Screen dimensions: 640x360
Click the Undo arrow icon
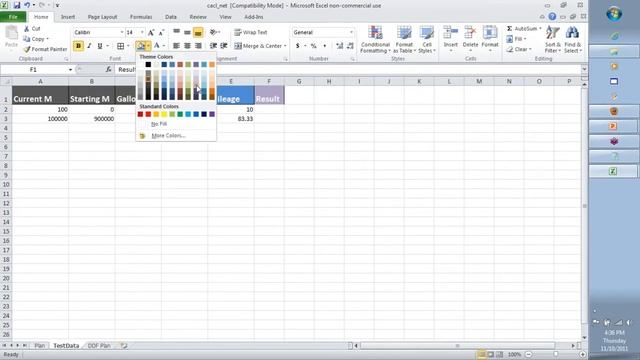point(27,5)
